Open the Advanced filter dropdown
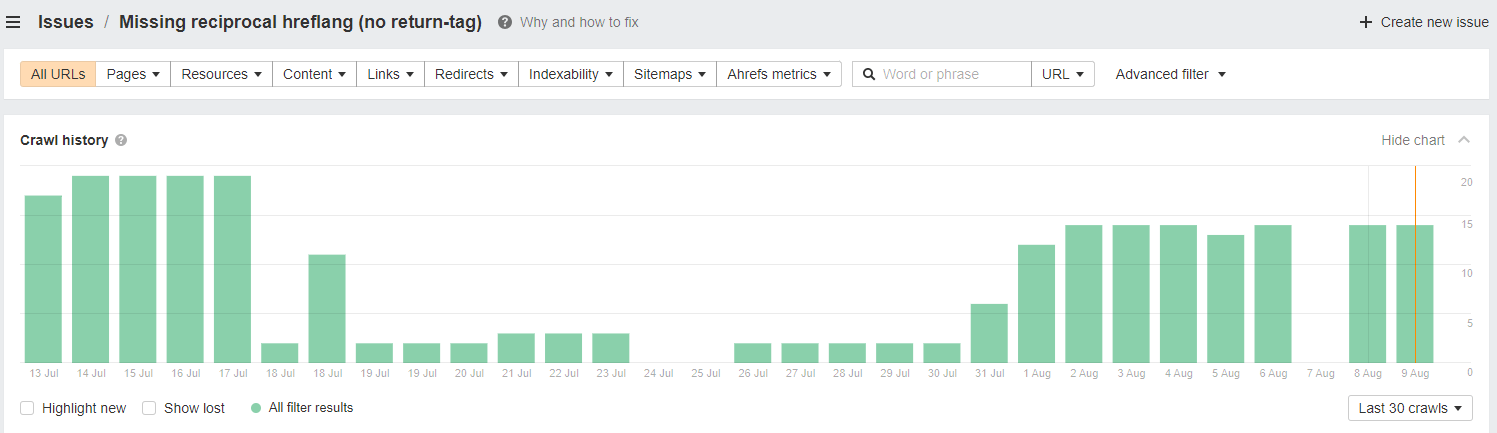The image size is (1497, 433). tap(1170, 74)
